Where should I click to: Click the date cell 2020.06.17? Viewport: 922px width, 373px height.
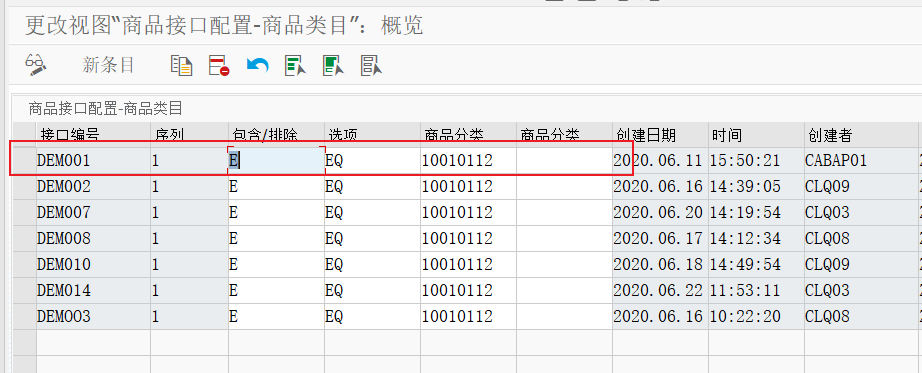click(660, 238)
